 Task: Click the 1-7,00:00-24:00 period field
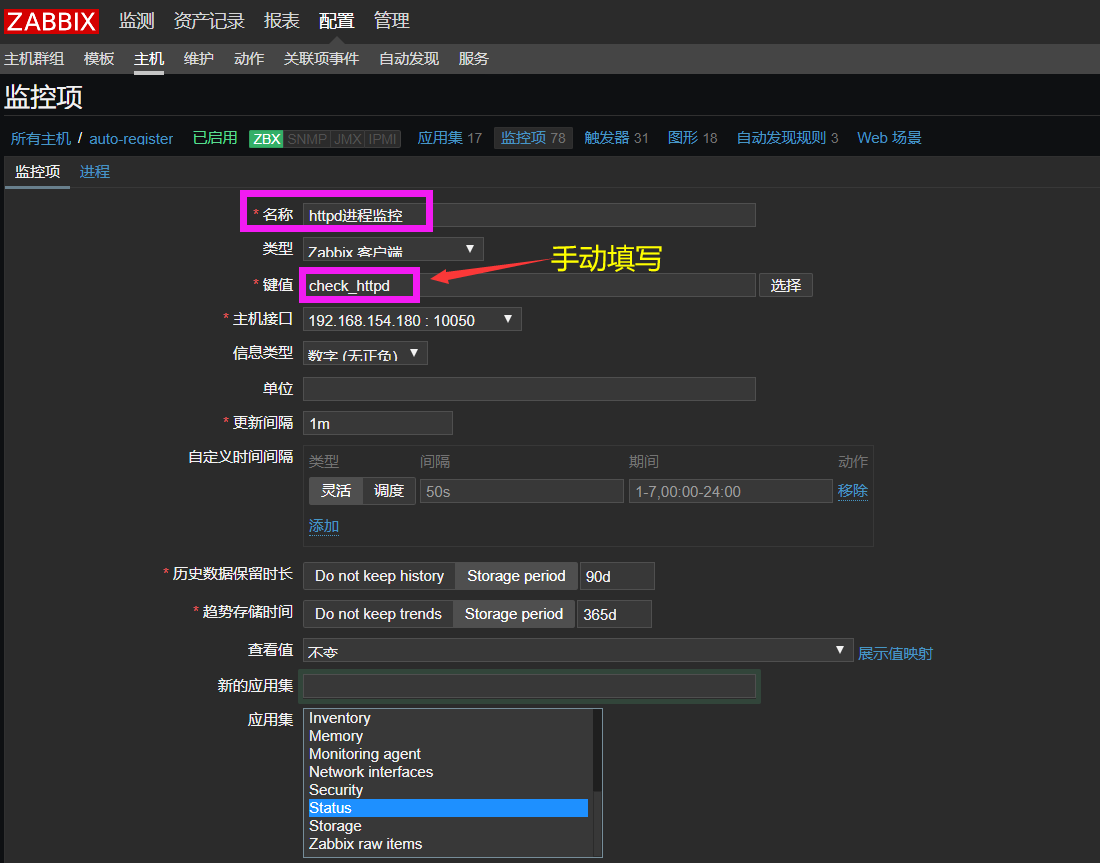(731, 491)
